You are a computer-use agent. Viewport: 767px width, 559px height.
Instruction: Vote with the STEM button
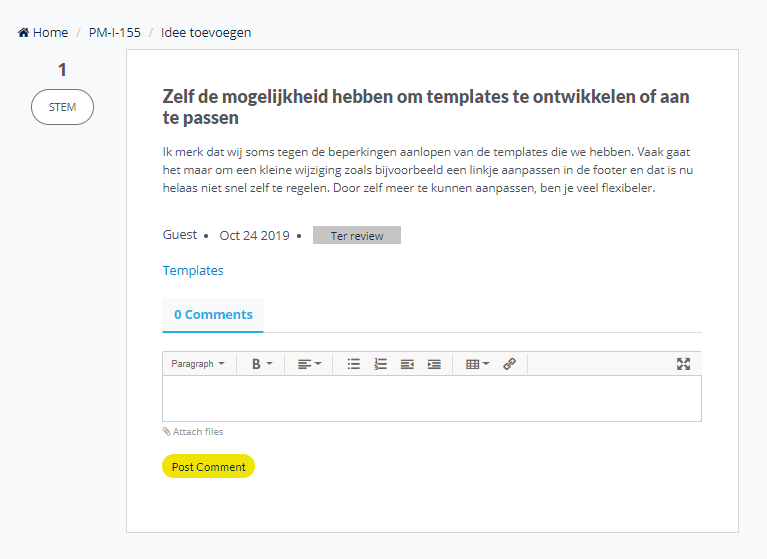(62, 107)
